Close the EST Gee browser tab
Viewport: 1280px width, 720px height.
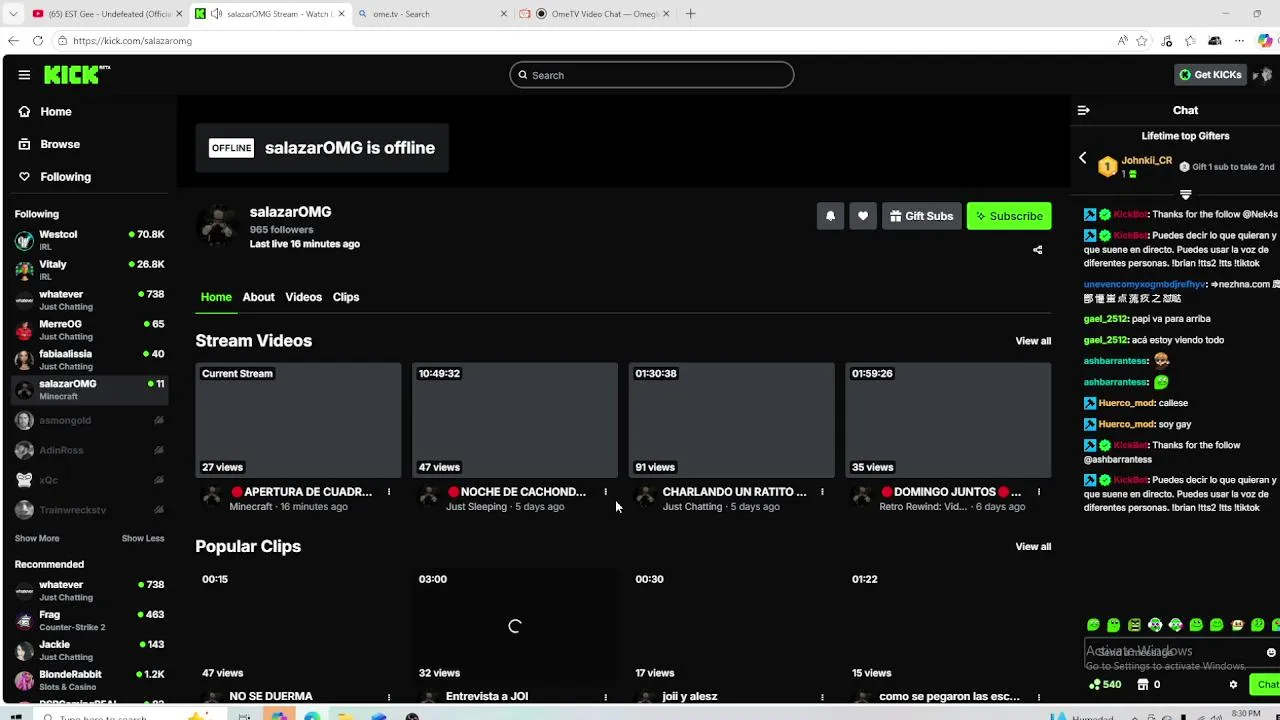tap(181, 14)
